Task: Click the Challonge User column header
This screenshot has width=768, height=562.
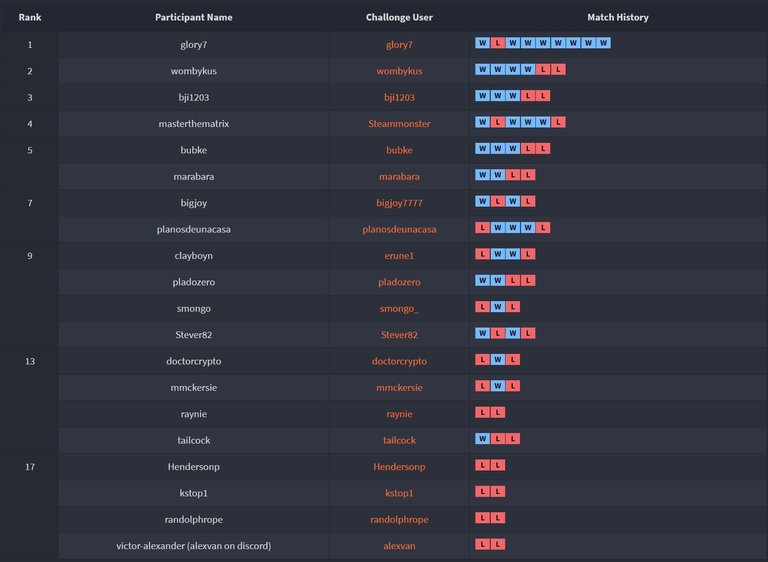Action: click(399, 17)
